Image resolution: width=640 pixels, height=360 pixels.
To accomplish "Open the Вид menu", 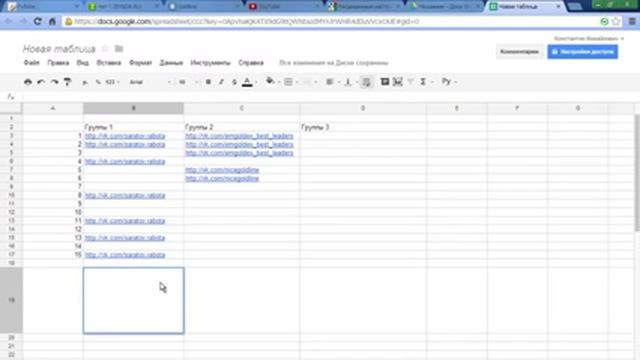I will (82, 63).
